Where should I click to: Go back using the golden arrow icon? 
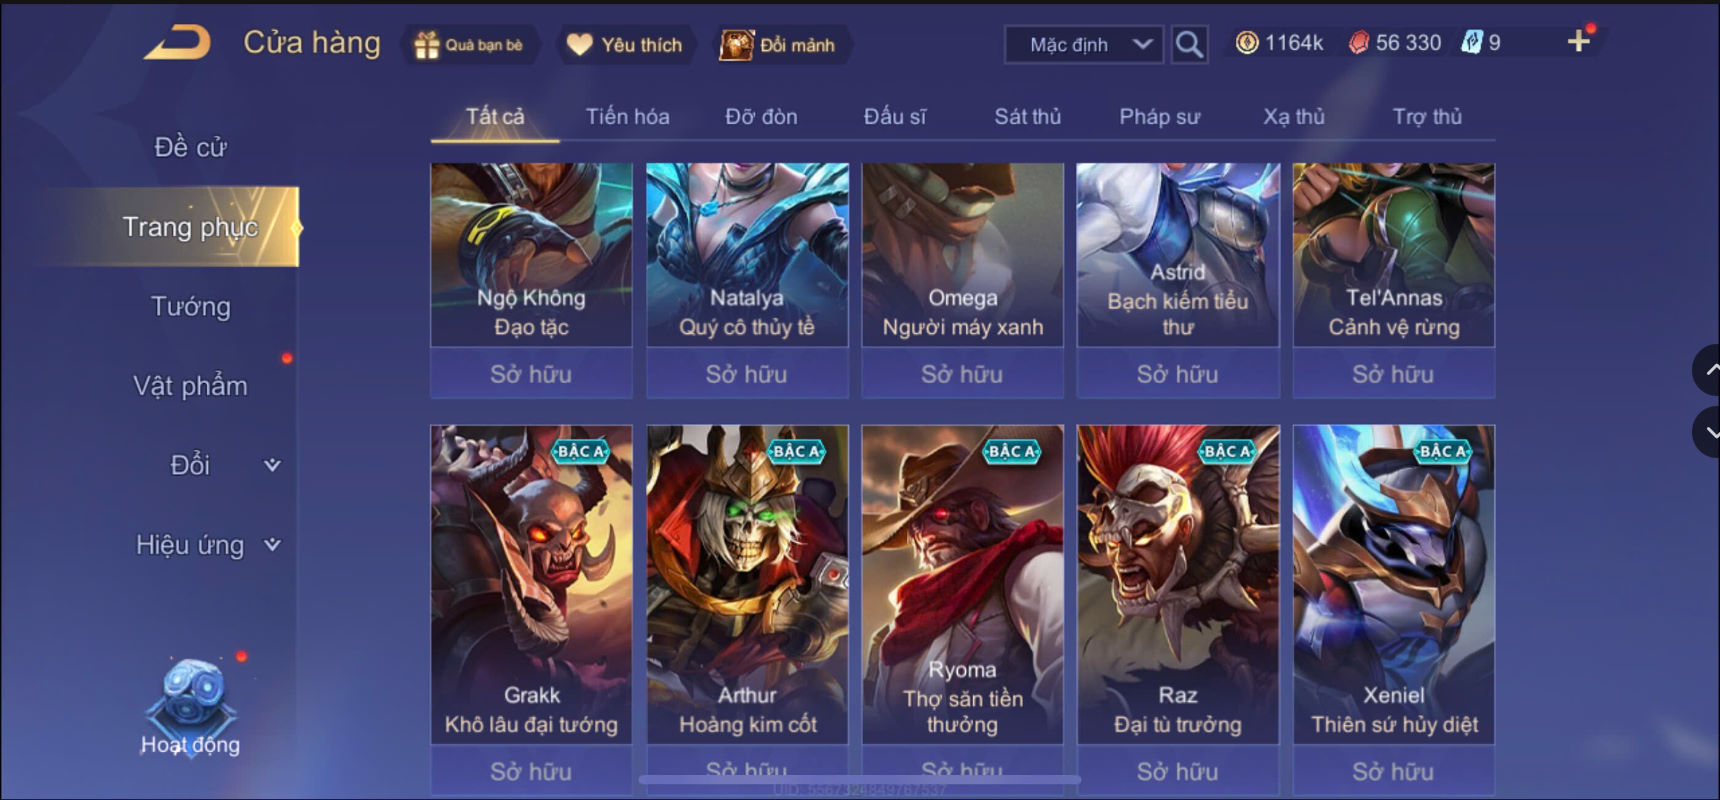coord(177,42)
